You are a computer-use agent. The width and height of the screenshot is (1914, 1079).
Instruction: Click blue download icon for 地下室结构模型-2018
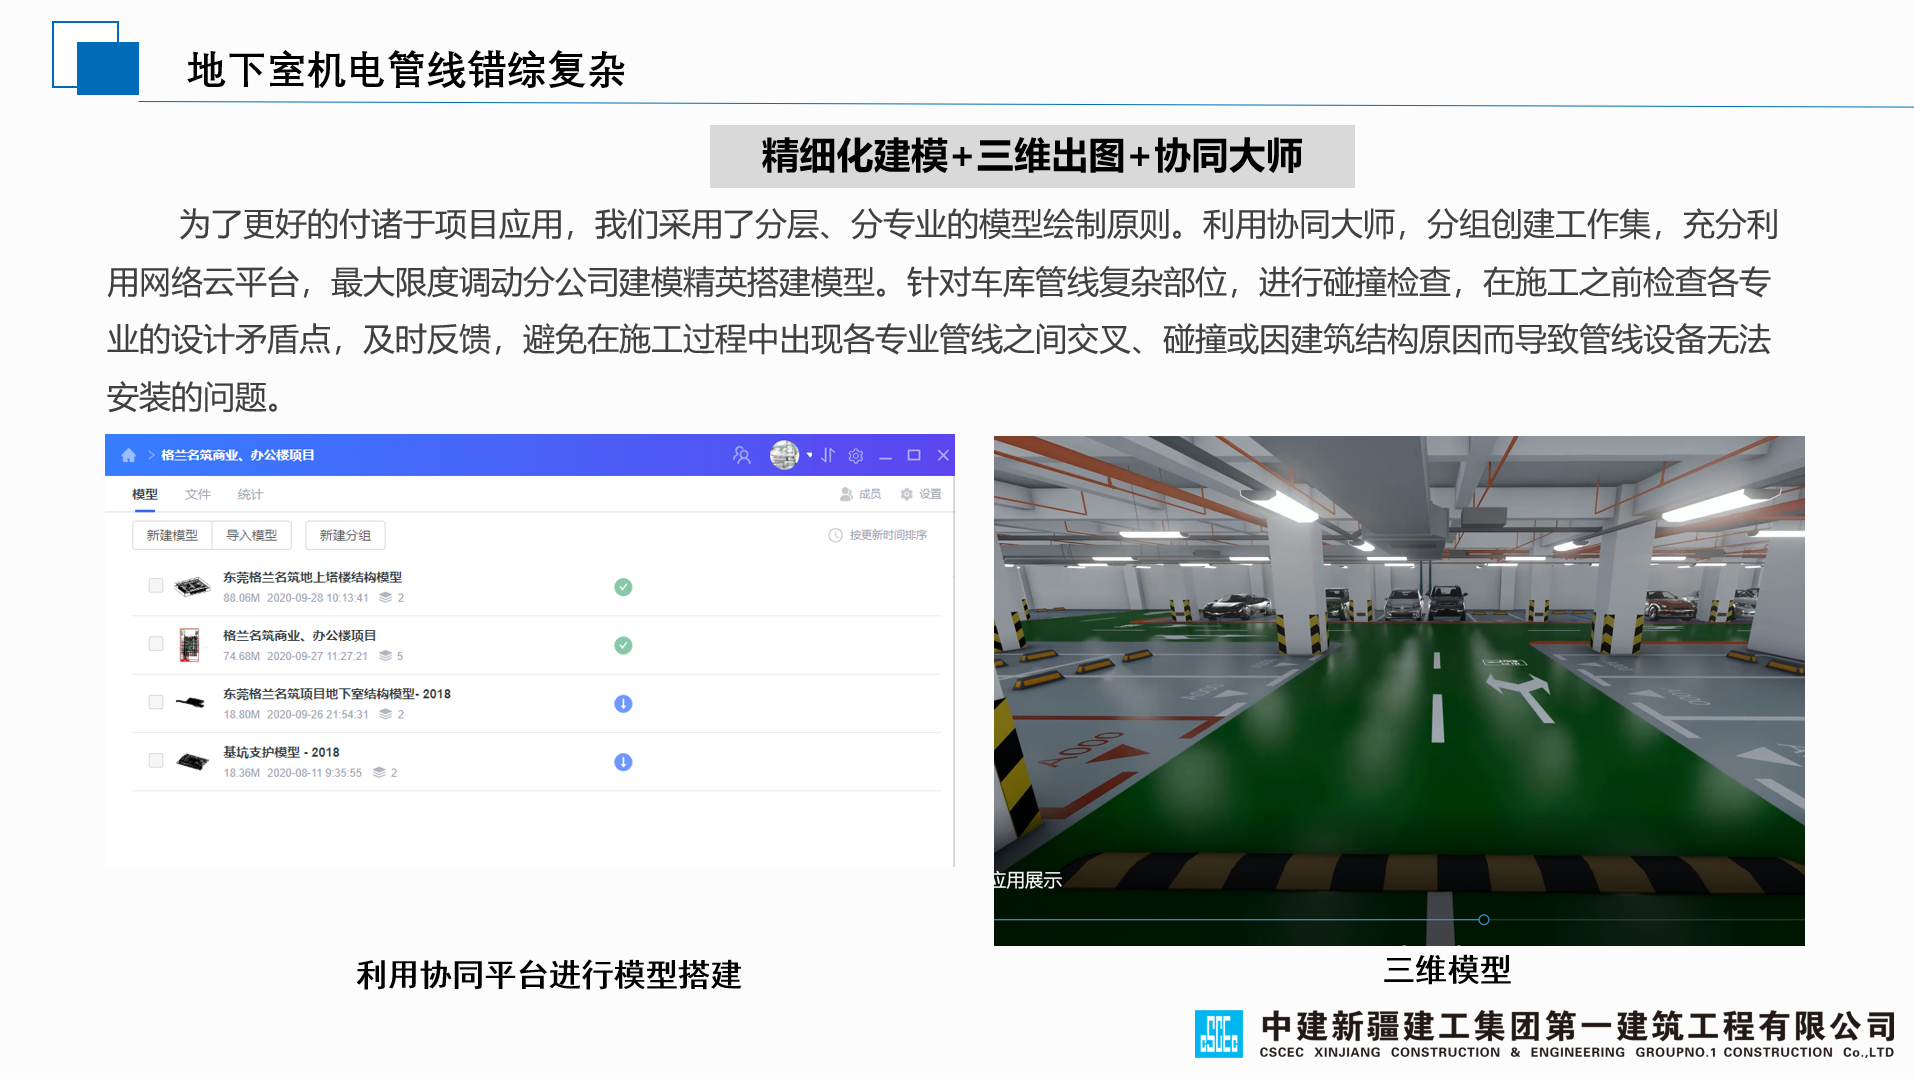click(623, 704)
